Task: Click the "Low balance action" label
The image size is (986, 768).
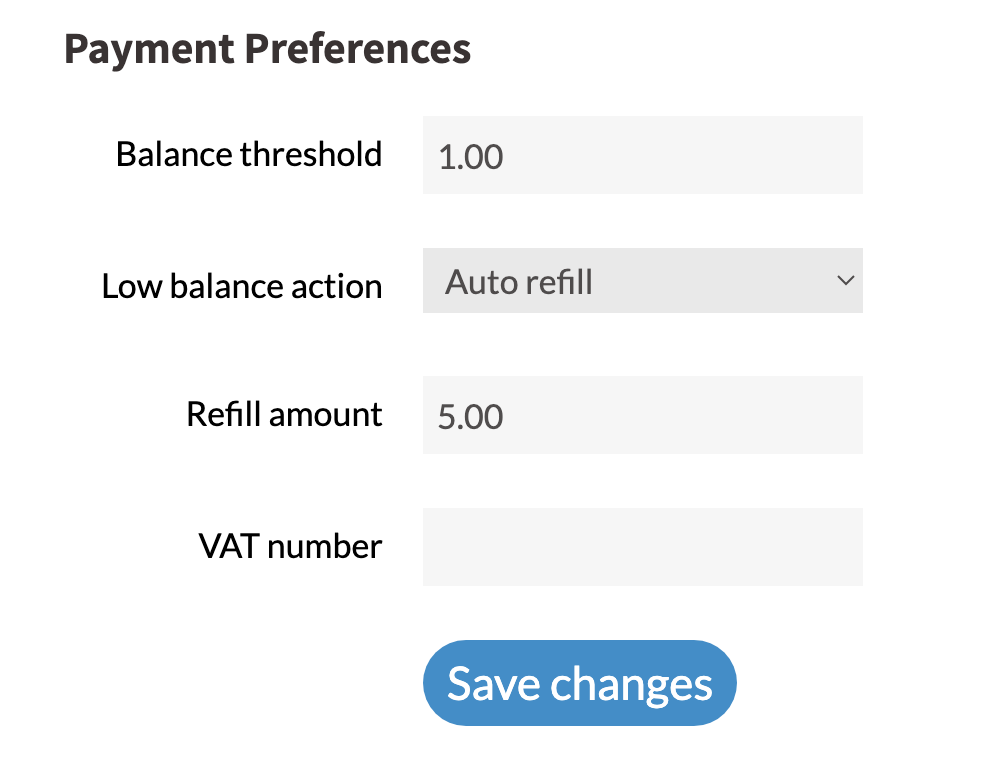Action: click(x=242, y=287)
